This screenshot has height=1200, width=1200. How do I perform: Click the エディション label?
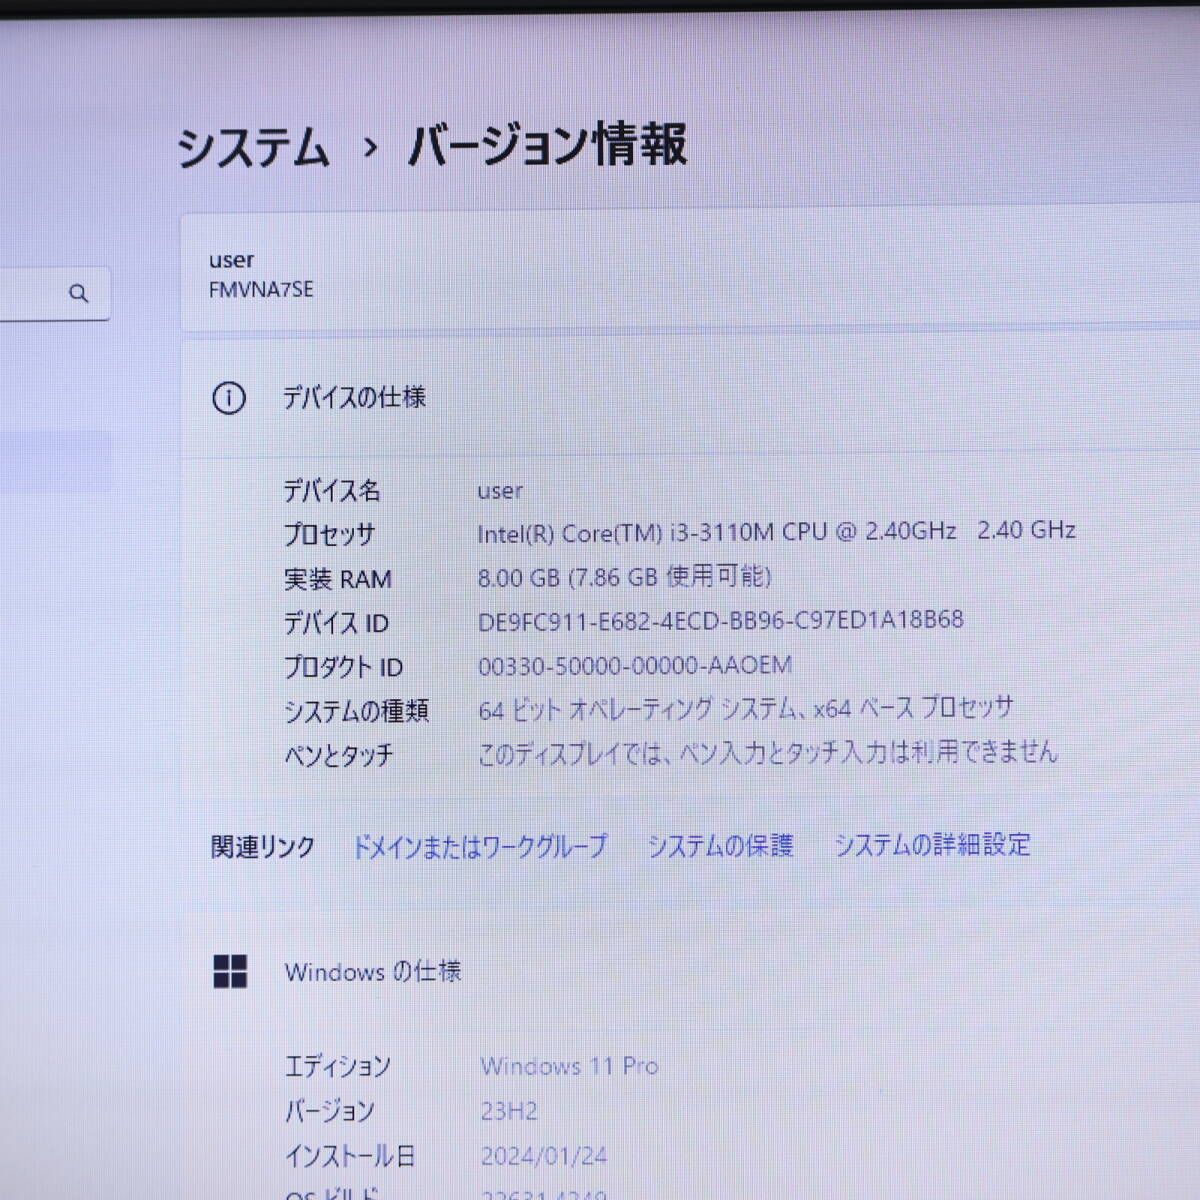[x=337, y=1067]
